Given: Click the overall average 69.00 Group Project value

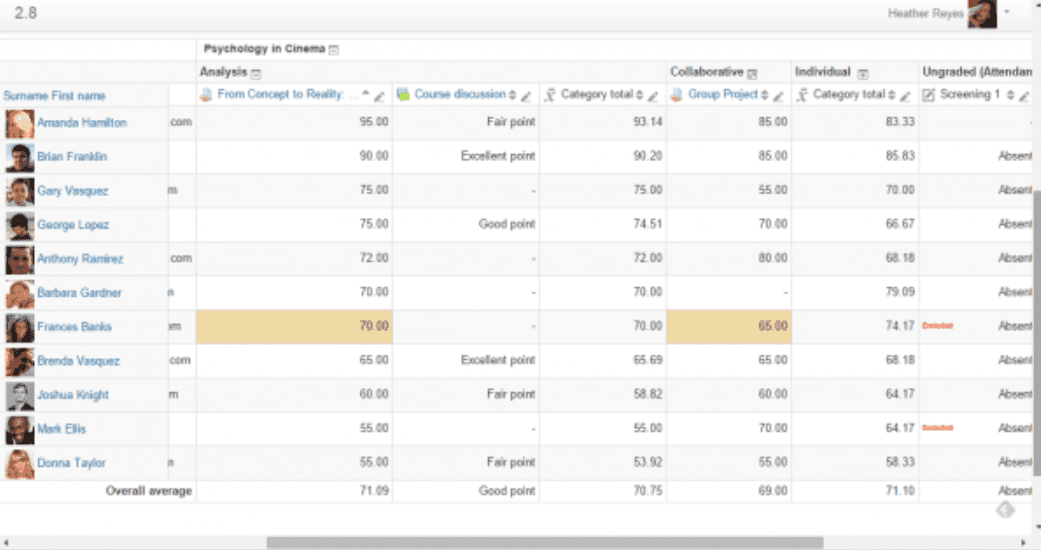Looking at the screenshot, I should pos(773,491).
